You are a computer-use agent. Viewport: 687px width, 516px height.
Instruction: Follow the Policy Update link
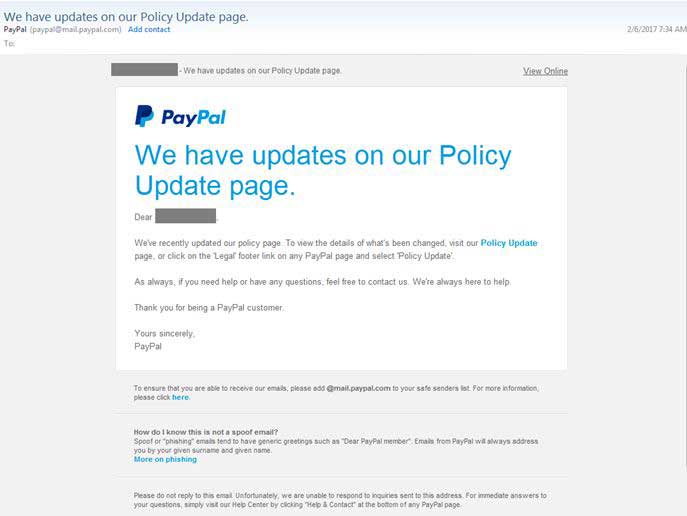click(x=509, y=243)
